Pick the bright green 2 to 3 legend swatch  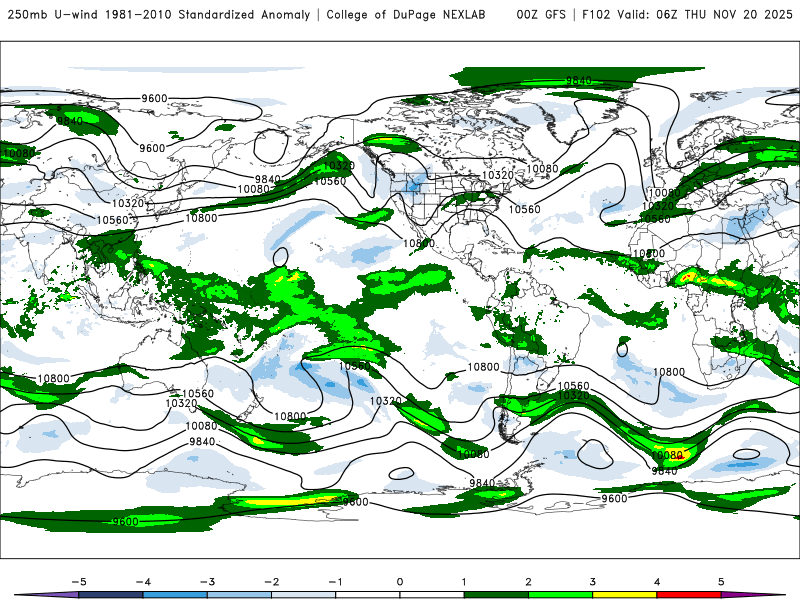pyautogui.click(x=561, y=595)
